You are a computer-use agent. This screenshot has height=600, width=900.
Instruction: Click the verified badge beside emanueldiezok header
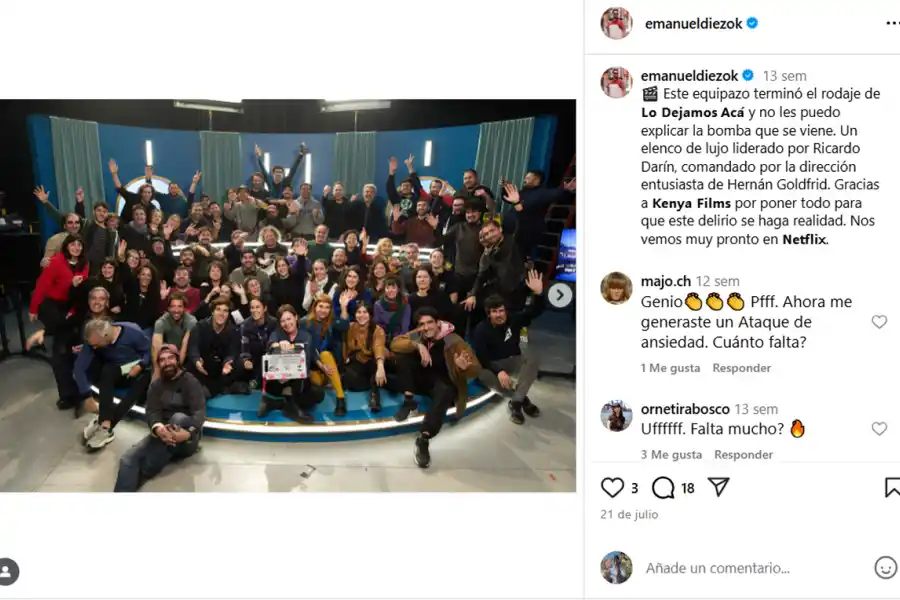click(x=752, y=23)
